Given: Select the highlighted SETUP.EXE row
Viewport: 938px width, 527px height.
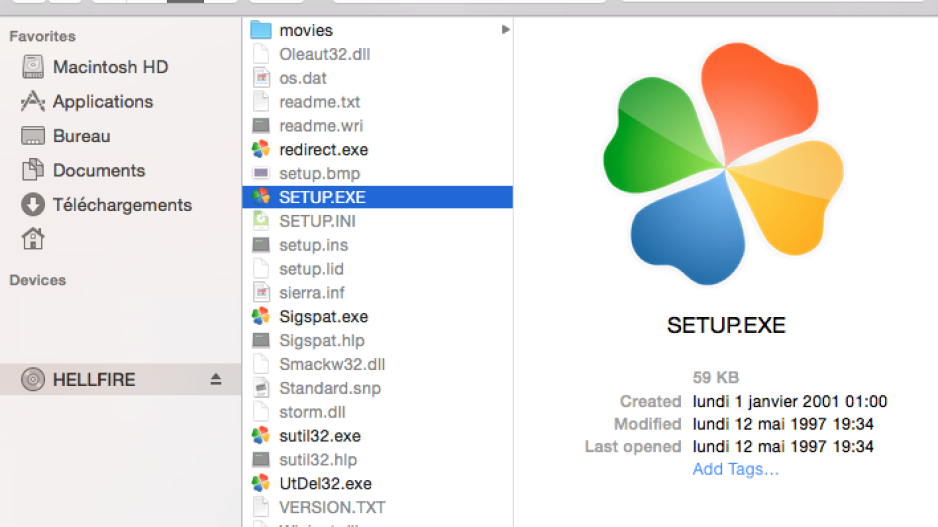Looking at the screenshot, I should tap(377, 197).
